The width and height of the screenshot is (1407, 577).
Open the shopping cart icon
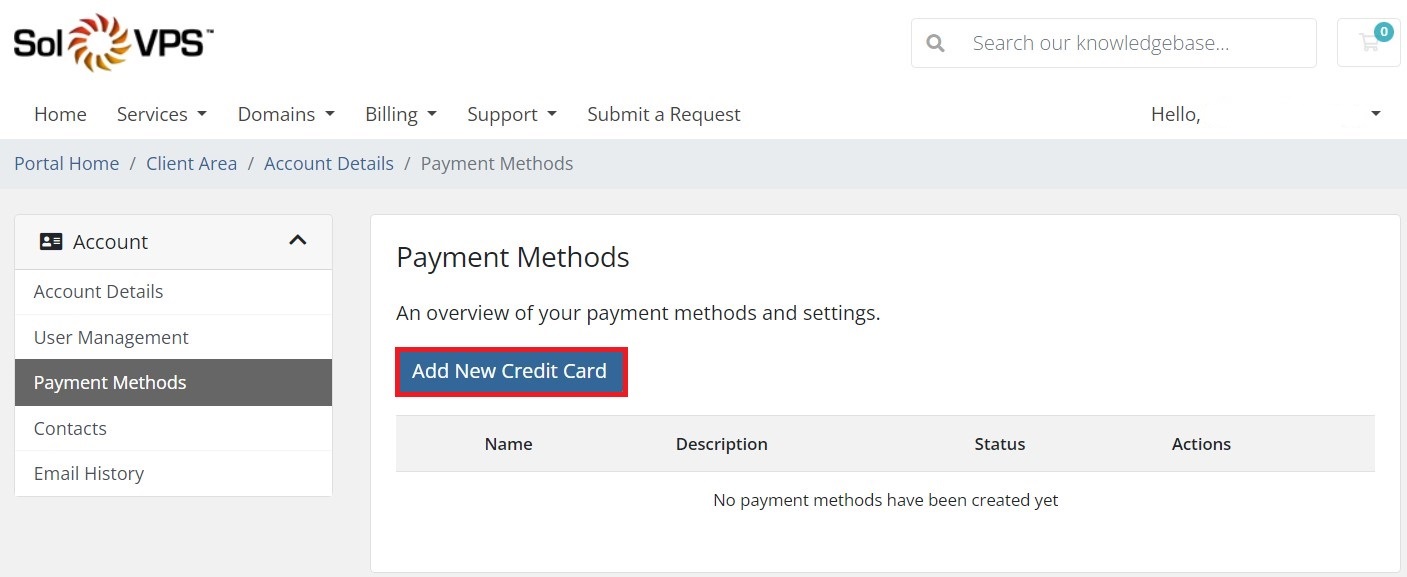[x=1368, y=43]
